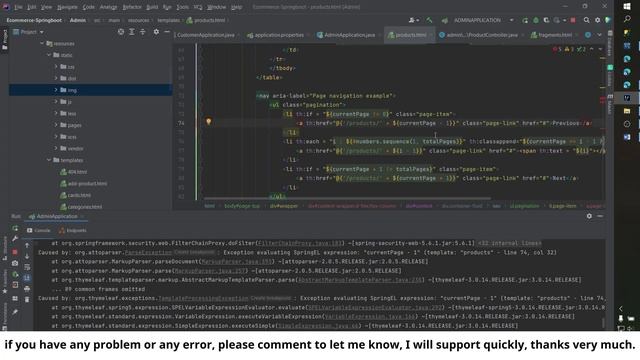
Task: Switch to the Endpoints tab
Action: click(73, 230)
